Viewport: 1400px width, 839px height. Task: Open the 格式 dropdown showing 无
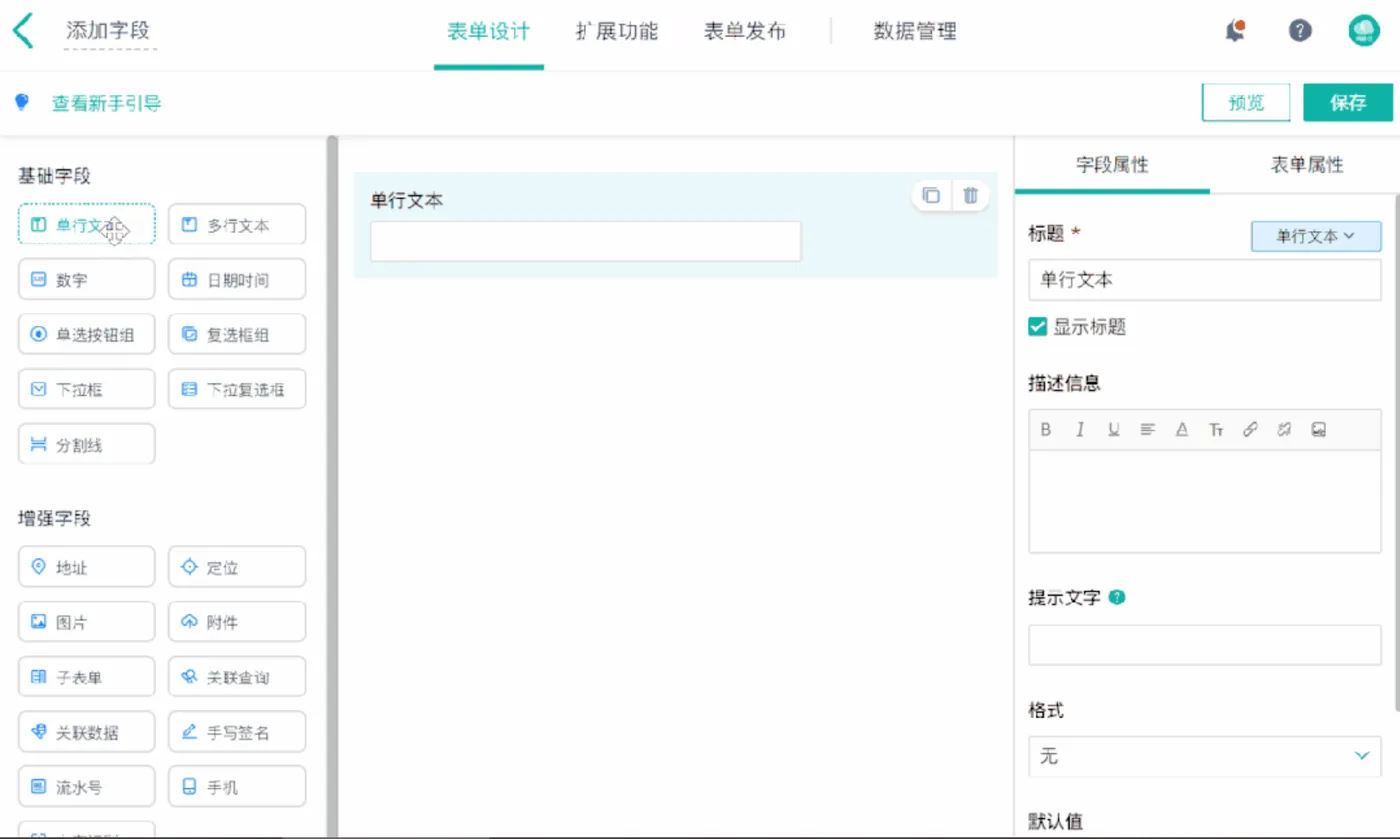pos(1205,756)
